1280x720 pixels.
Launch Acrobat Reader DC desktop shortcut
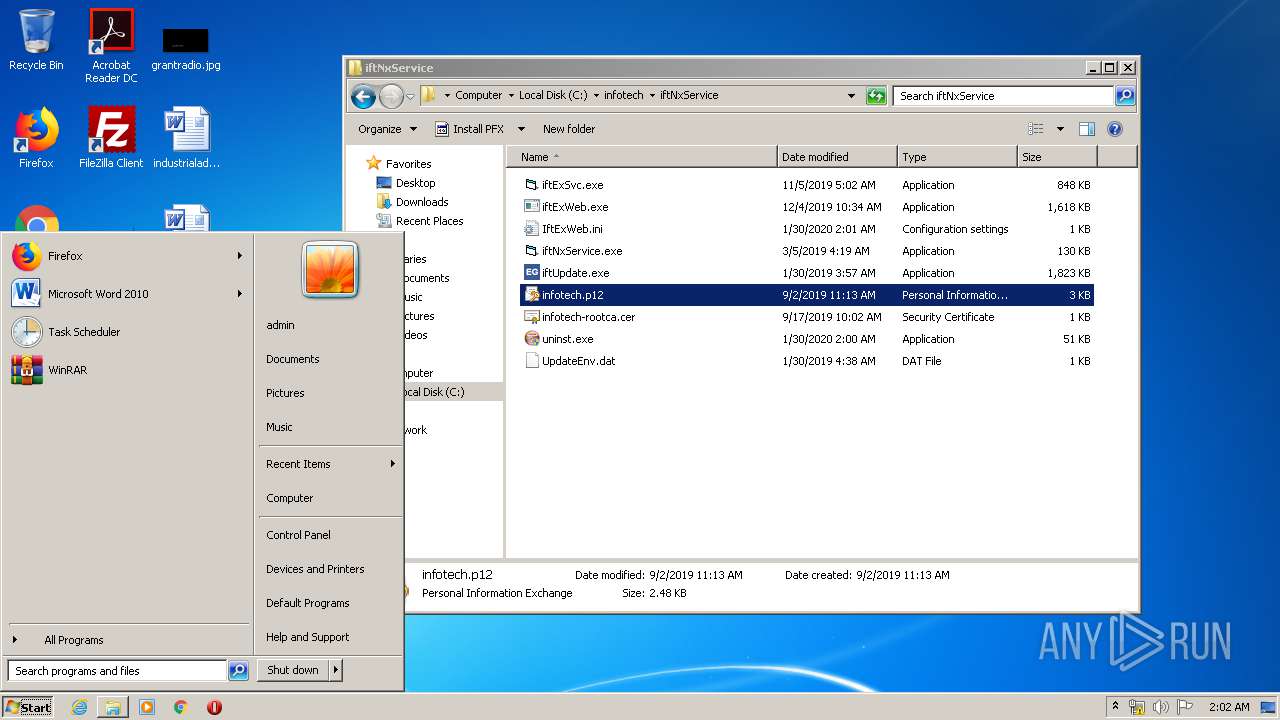111,46
